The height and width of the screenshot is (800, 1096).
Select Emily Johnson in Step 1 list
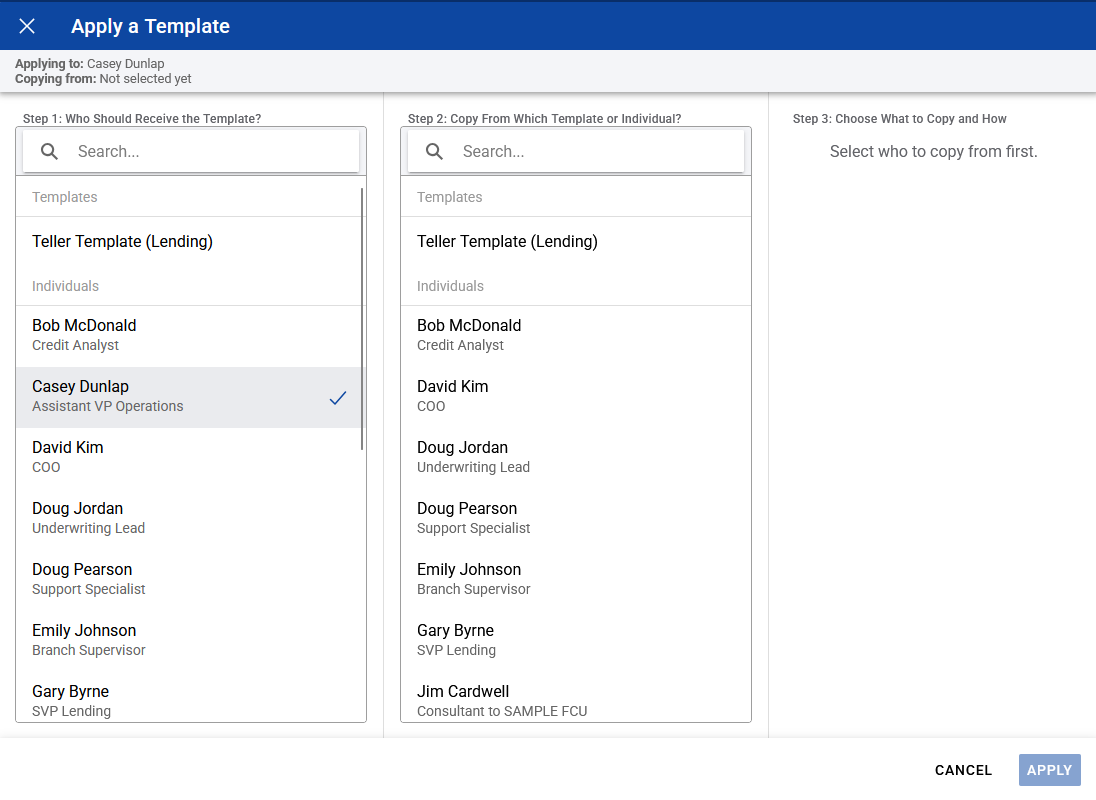(x=189, y=640)
